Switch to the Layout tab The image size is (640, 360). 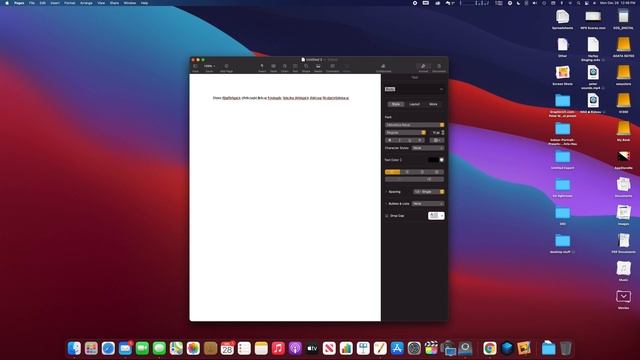click(415, 104)
